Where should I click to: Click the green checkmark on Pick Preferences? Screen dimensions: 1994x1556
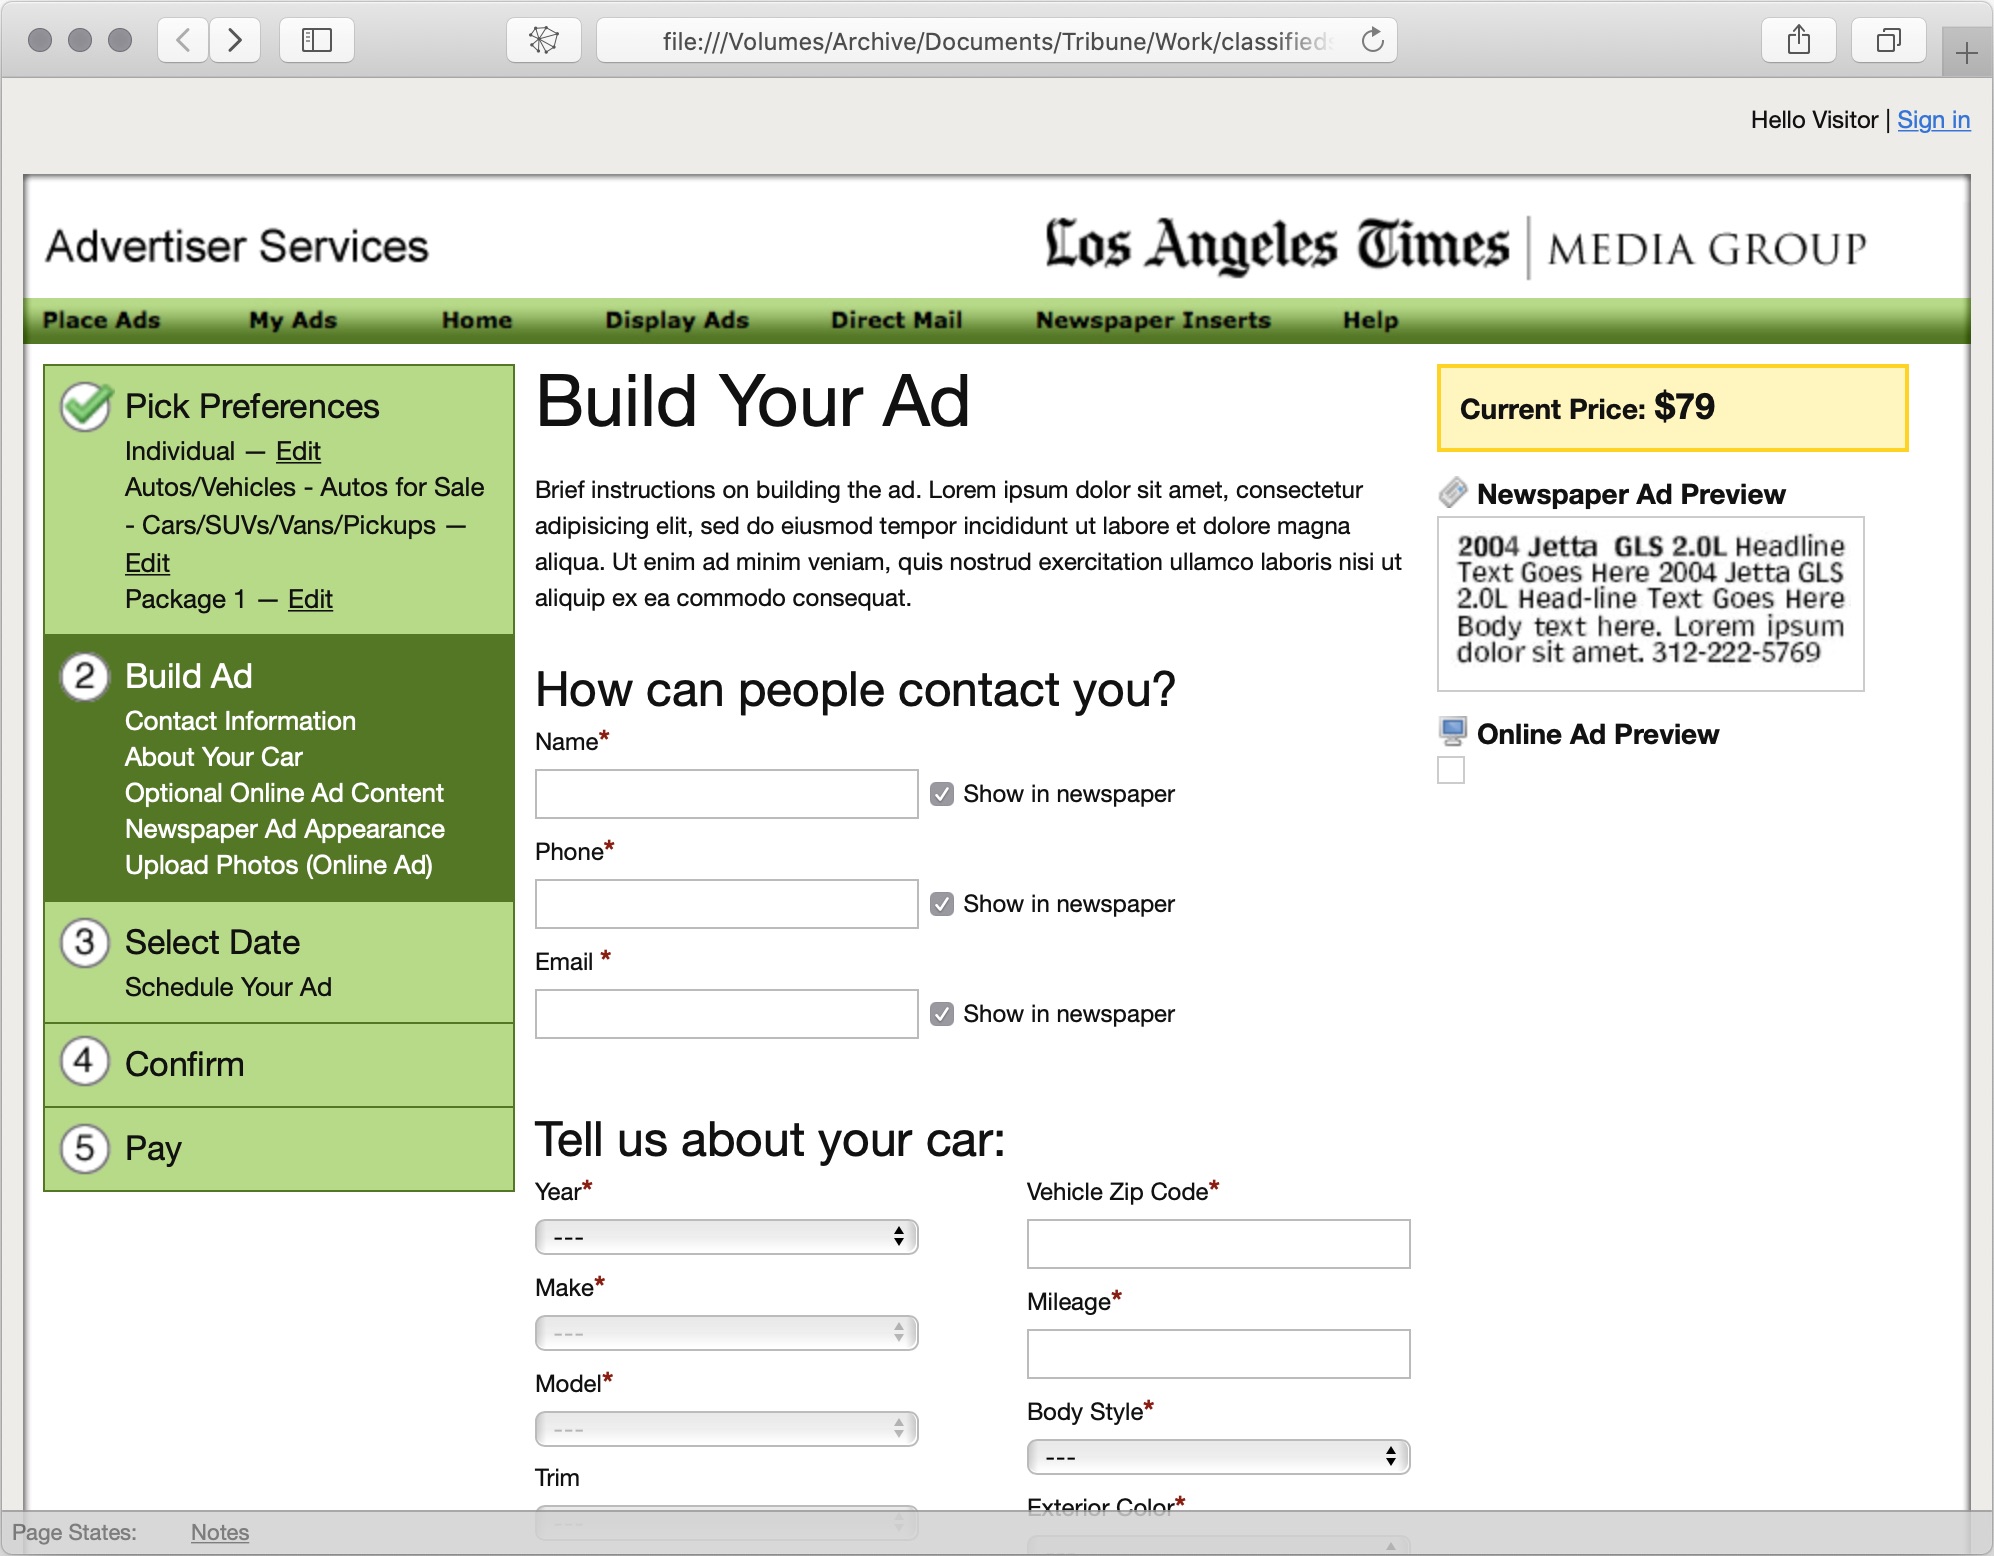pyautogui.click(x=84, y=406)
